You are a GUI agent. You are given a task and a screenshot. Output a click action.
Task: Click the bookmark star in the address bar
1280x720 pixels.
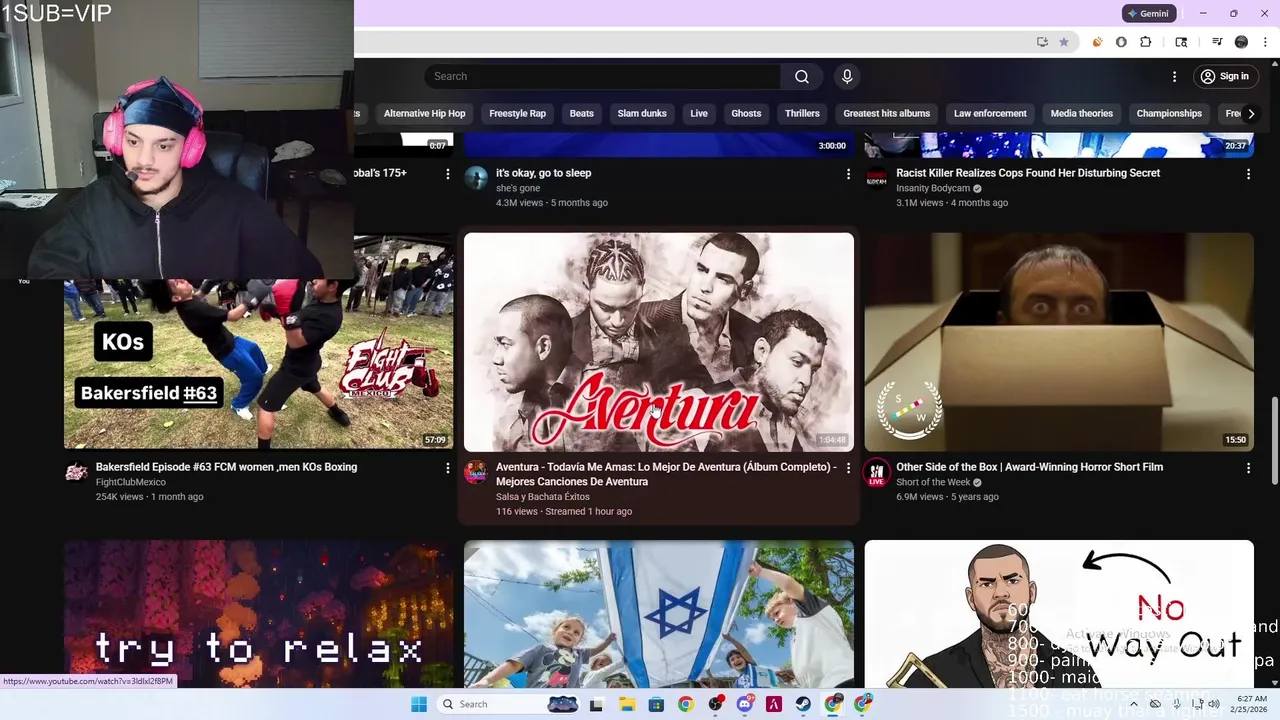pos(1063,42)
